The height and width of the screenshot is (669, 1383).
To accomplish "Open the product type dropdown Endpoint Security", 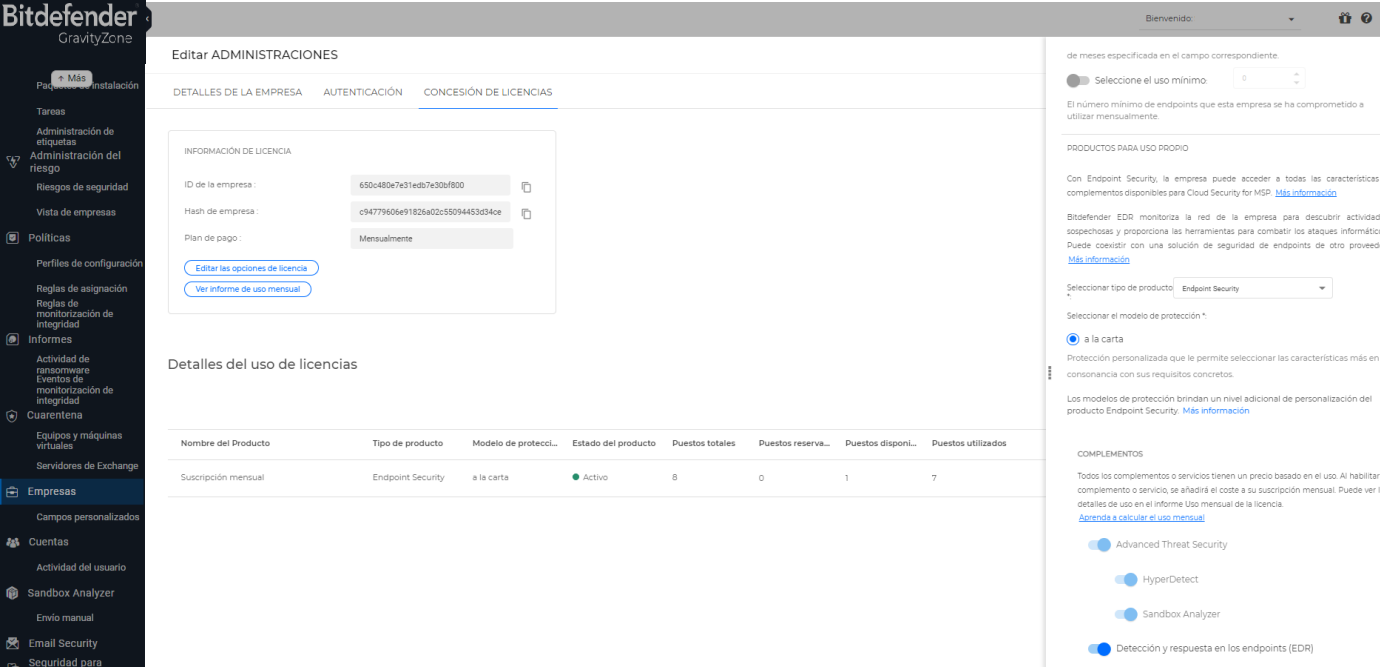I will 1252,288.
